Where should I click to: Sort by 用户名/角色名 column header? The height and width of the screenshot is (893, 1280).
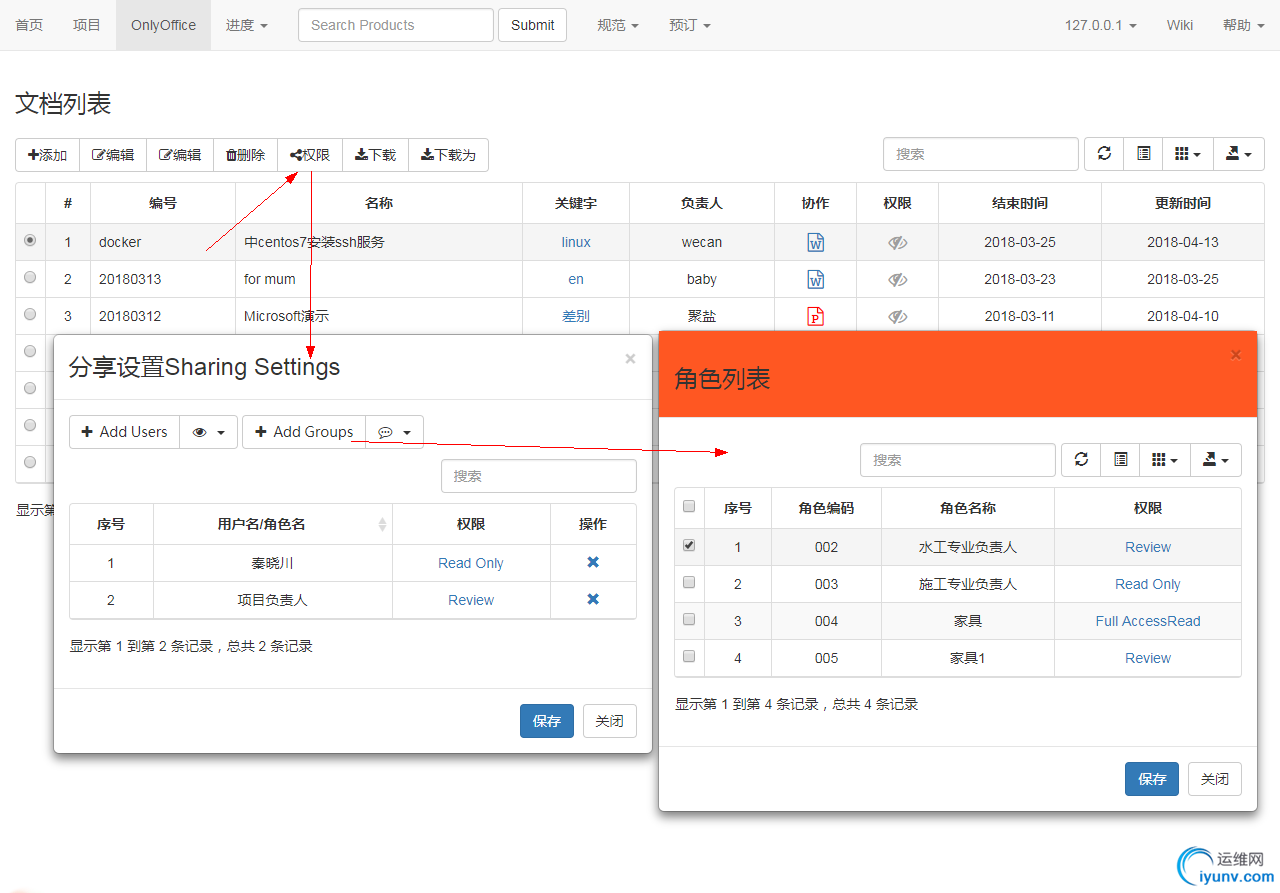pos(273,524)
